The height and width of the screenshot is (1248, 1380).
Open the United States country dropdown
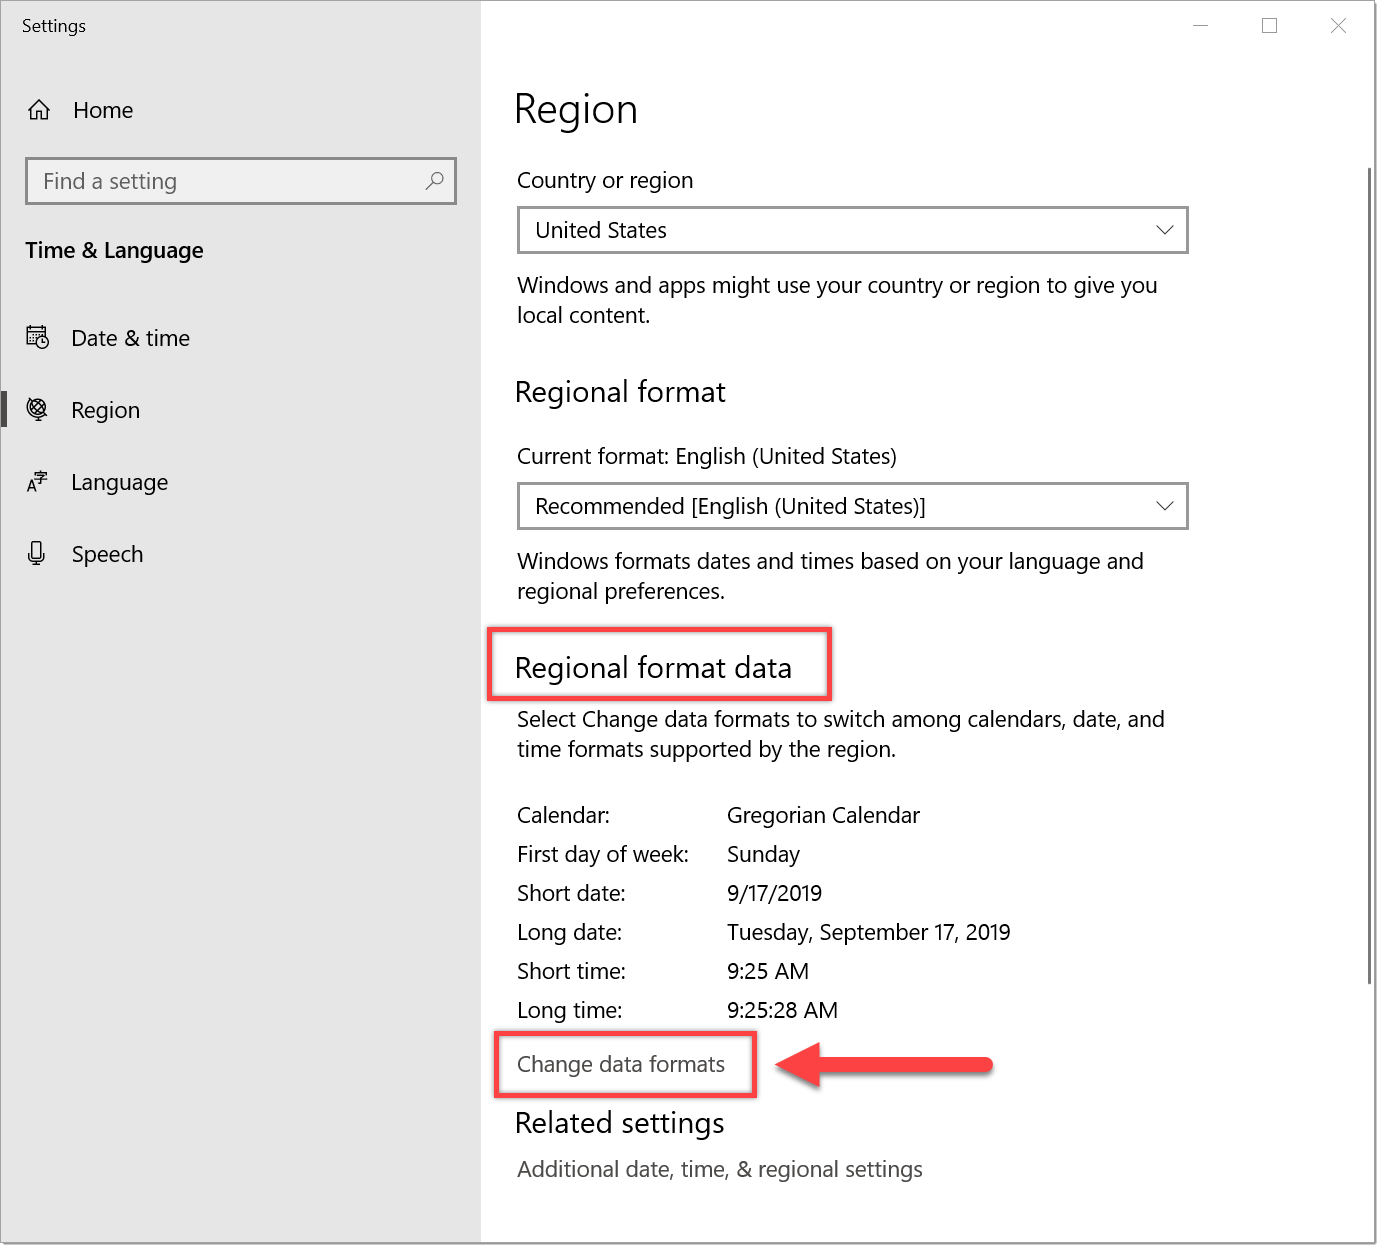click(850, 230)
